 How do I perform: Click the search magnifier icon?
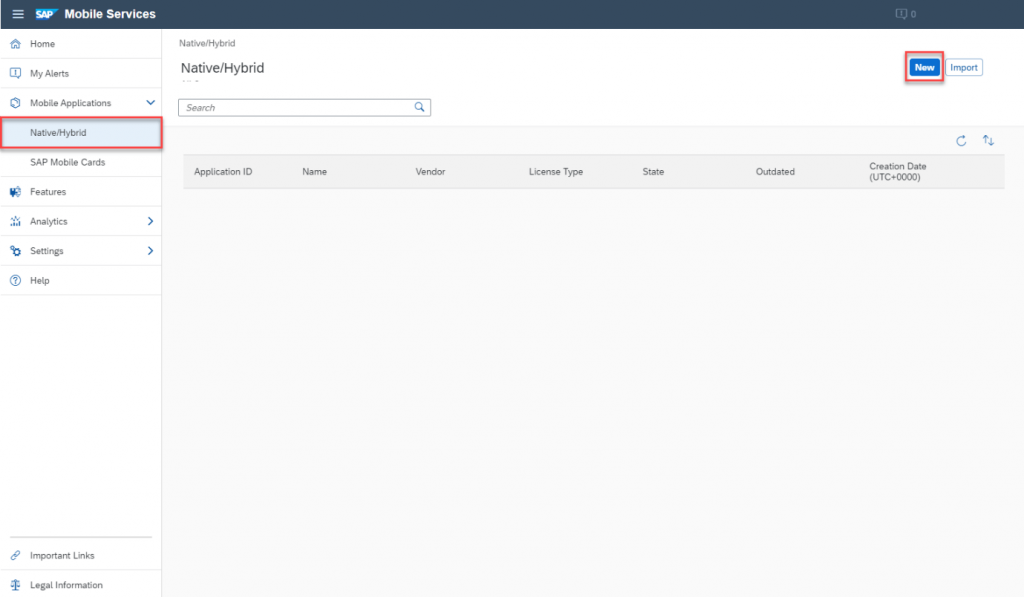pyautogui.click(x=419, y=107)
